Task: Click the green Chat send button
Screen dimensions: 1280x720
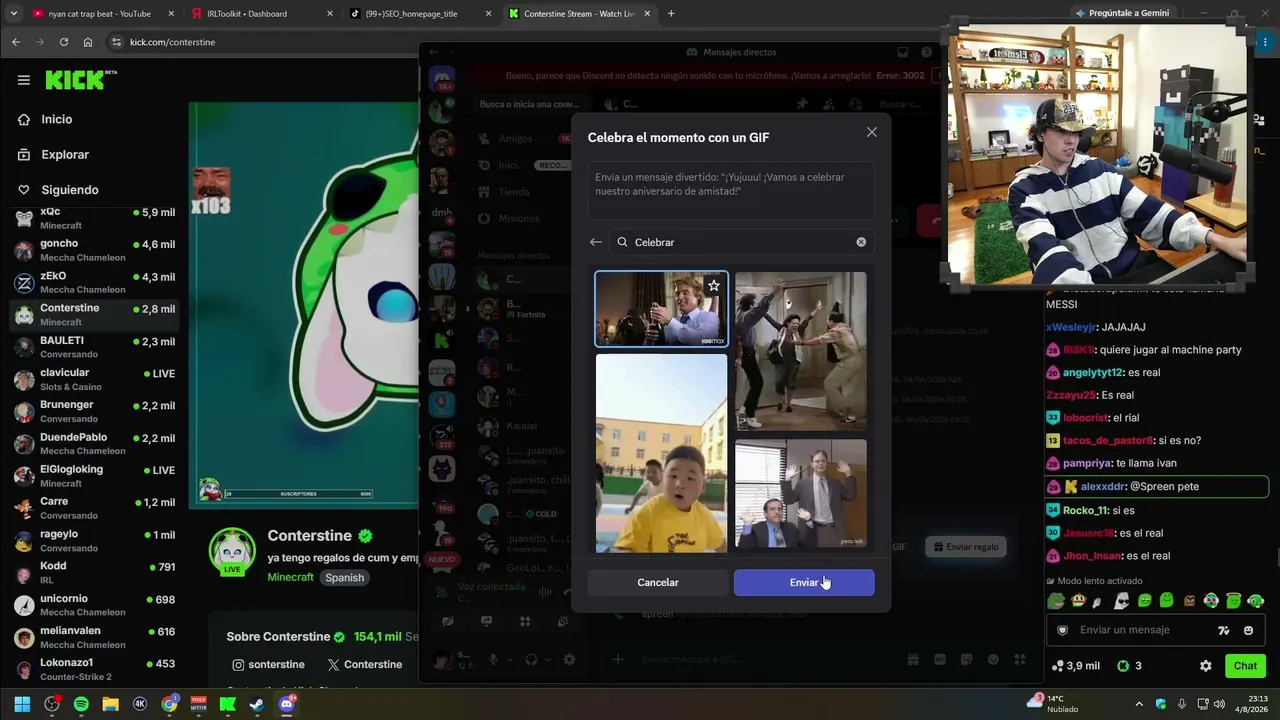Action: point(1245,666)
